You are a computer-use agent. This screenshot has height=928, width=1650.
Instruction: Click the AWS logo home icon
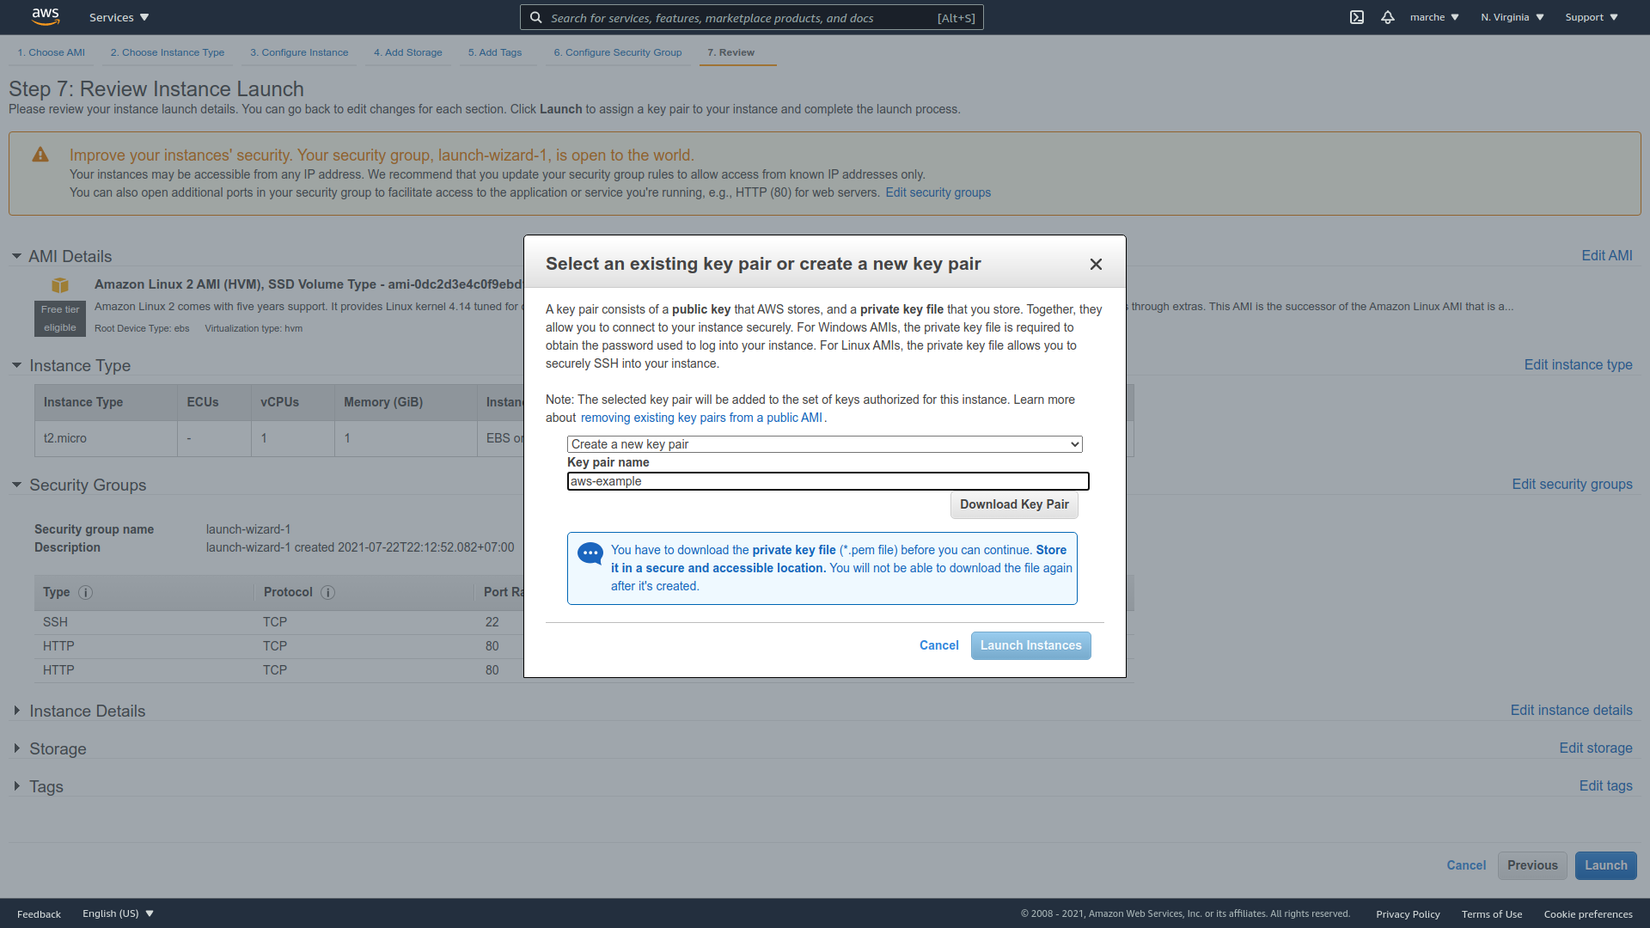click(45, 16)
